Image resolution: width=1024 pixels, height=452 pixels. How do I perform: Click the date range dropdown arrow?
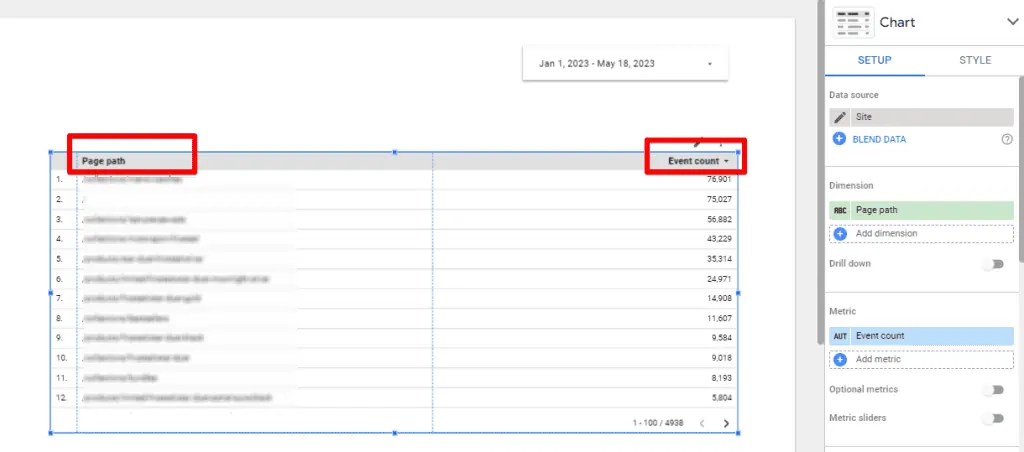(710, 64)
